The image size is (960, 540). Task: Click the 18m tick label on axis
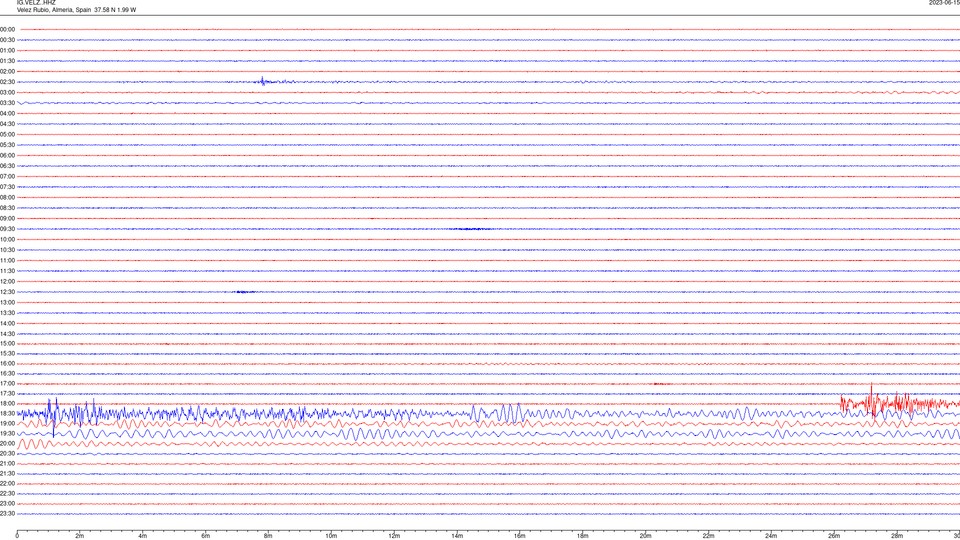(x=583, y=536)
